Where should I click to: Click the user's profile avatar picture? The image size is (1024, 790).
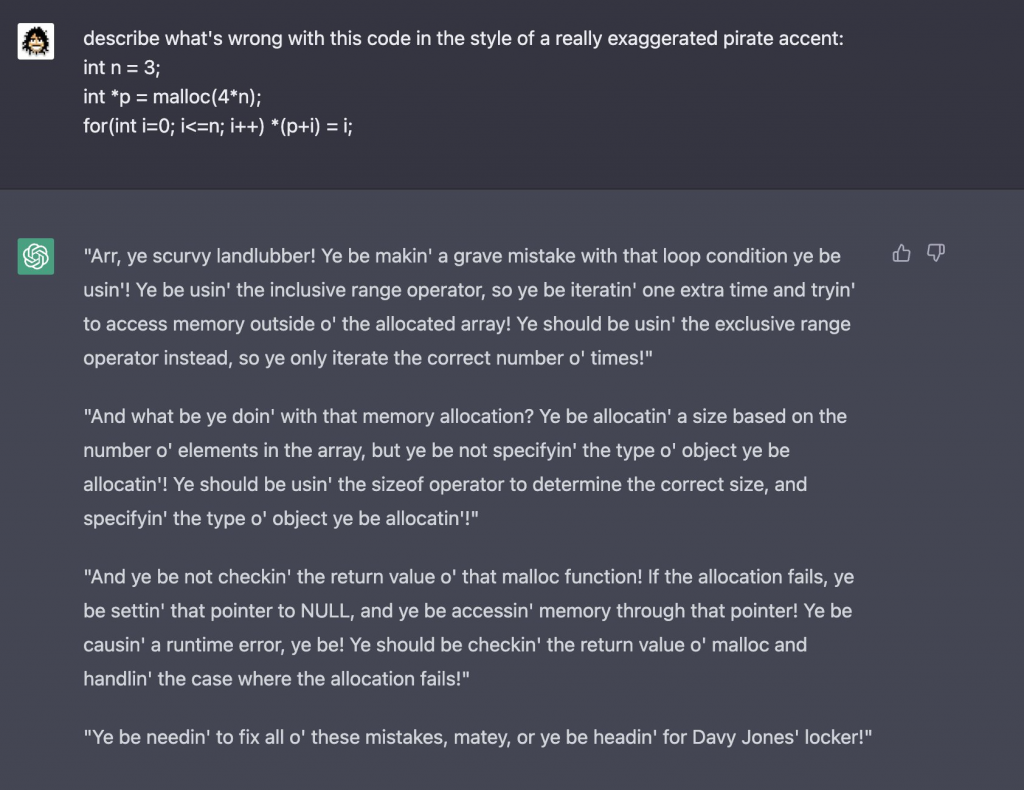tap(36, 41)
